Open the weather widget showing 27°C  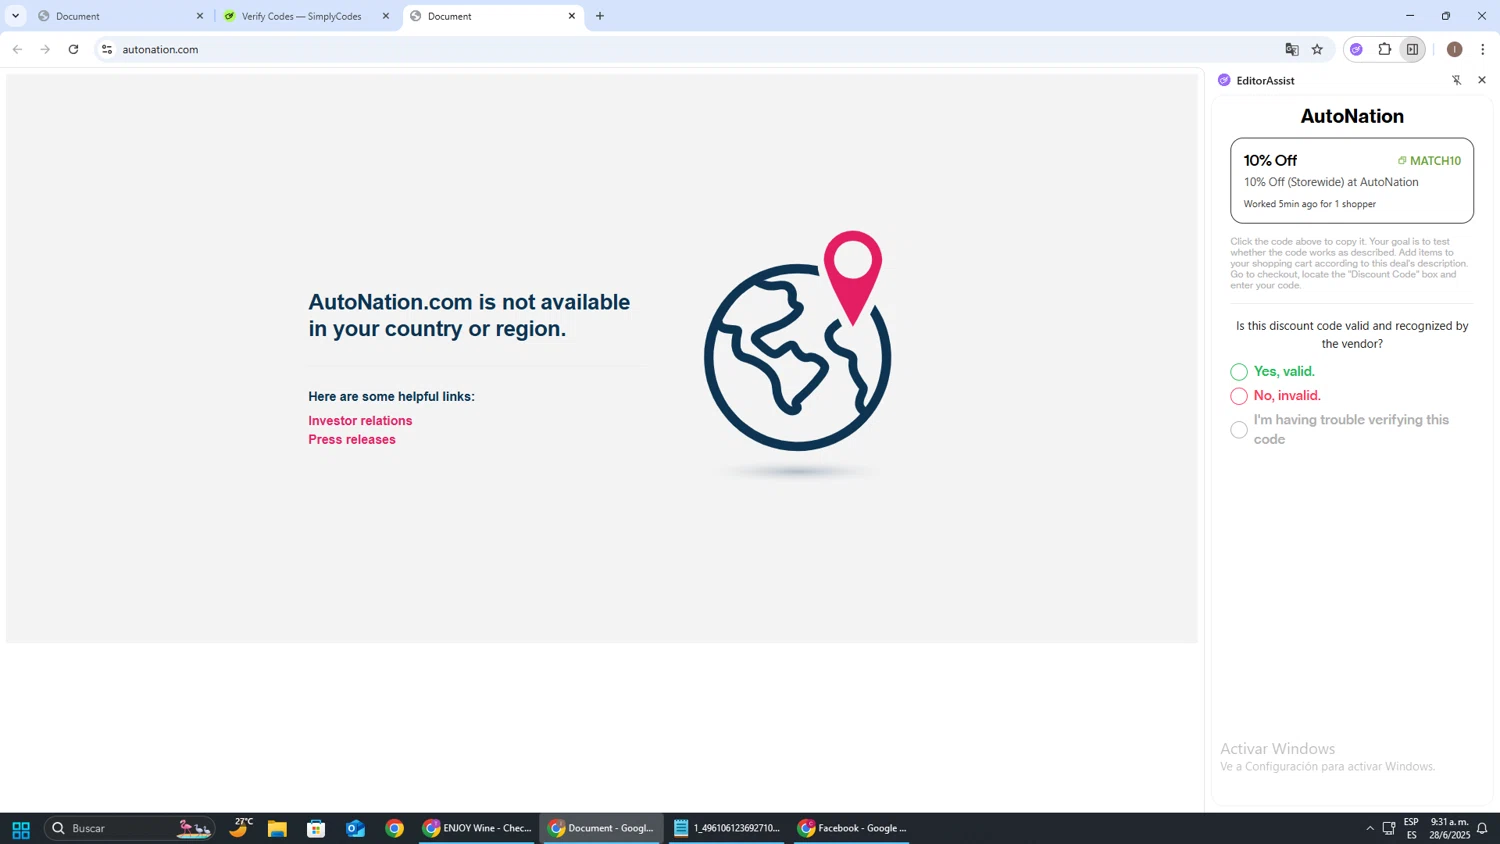coord(240,828)
